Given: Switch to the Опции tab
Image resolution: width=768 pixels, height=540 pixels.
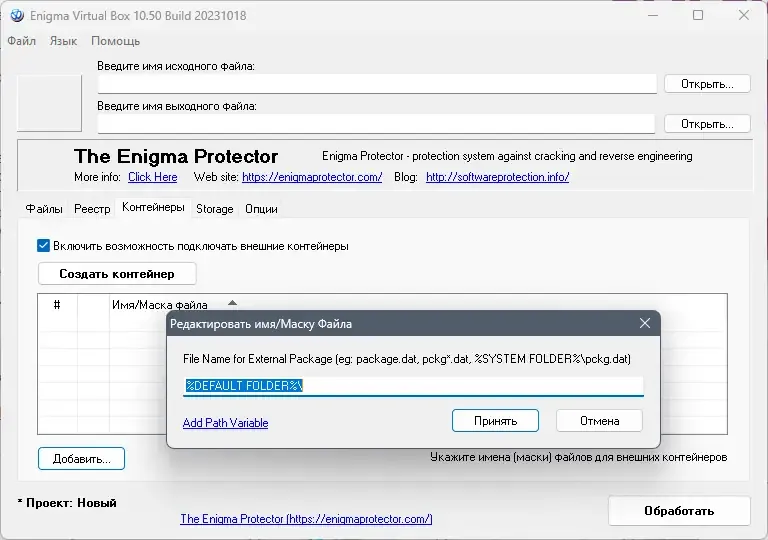Looking at the screenshot, I should pos(261,209).
